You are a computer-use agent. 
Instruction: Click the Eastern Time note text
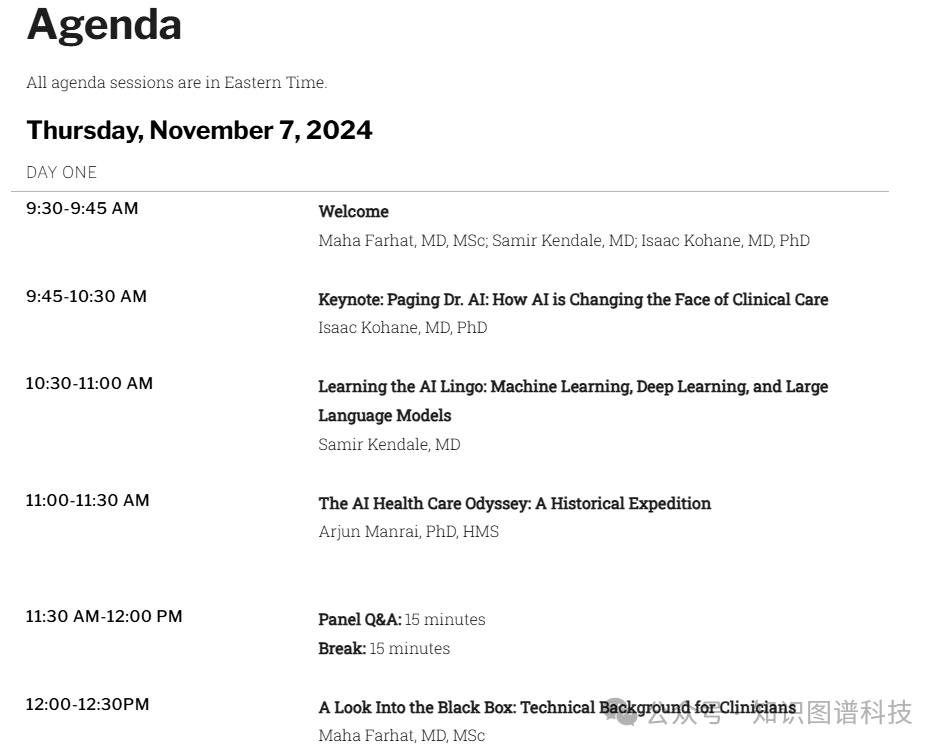177,82
